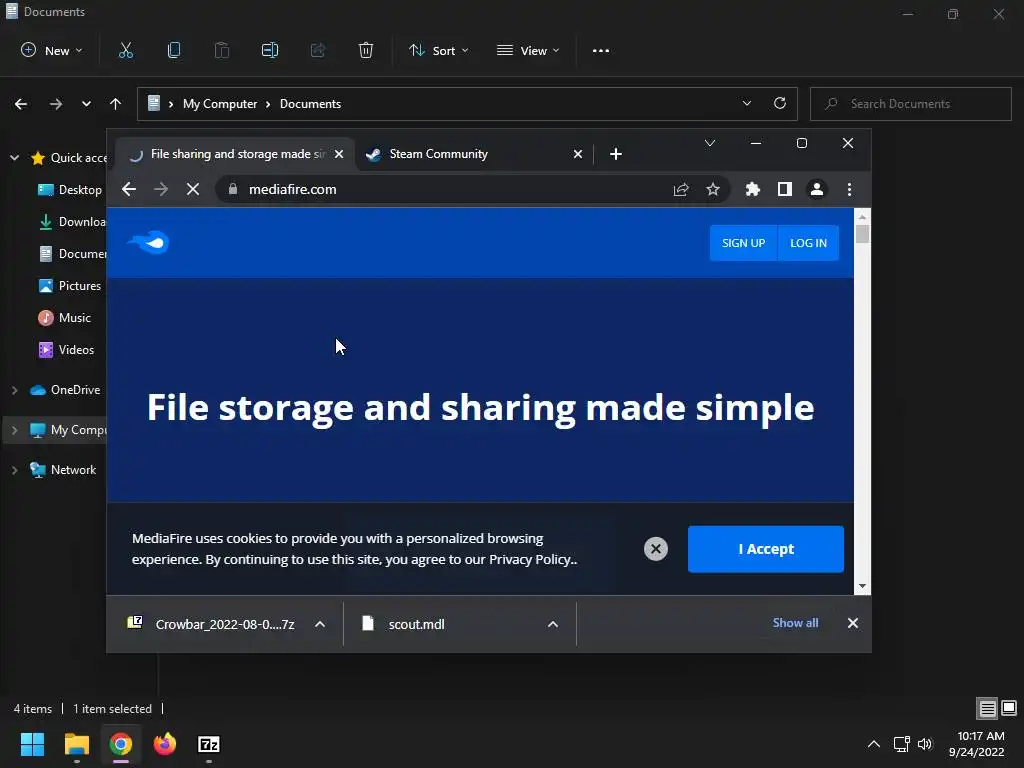
Task: Open the Sort dropdown in File Explorer
Action: (x=439, y=50)
